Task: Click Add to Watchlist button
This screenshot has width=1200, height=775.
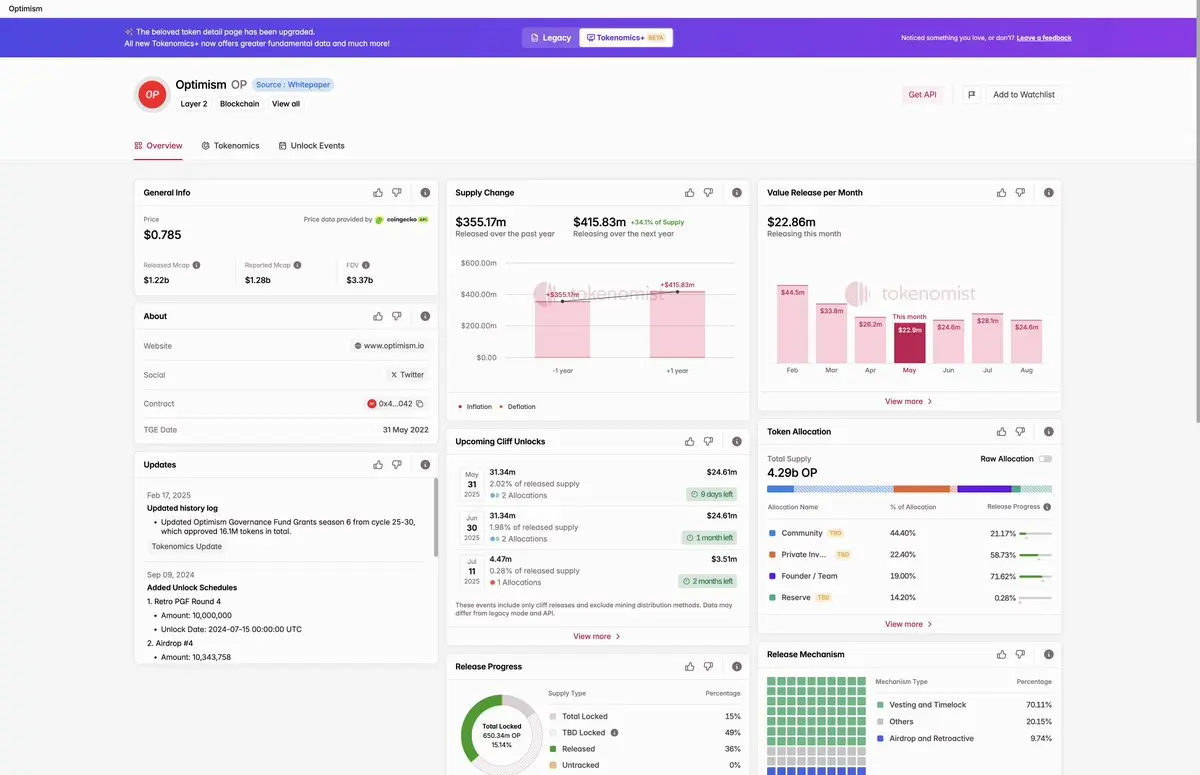Action: (x=1023, y=94)
